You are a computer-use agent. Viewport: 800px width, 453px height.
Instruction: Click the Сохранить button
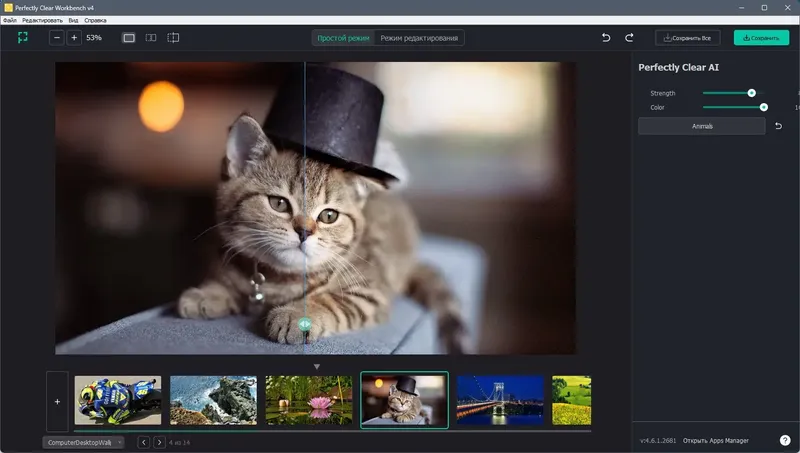pyautogui.click(x=761, y=38)
